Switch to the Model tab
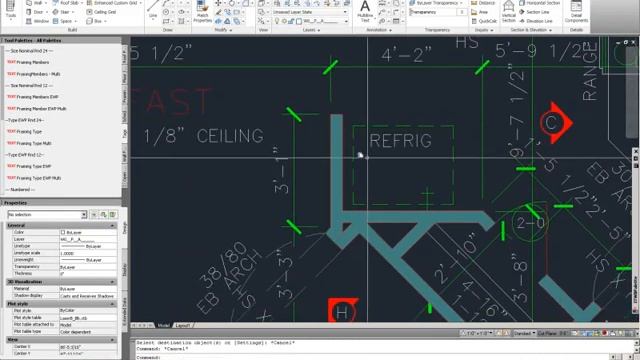This screenshot has width=640, height=360. [163, 325]
